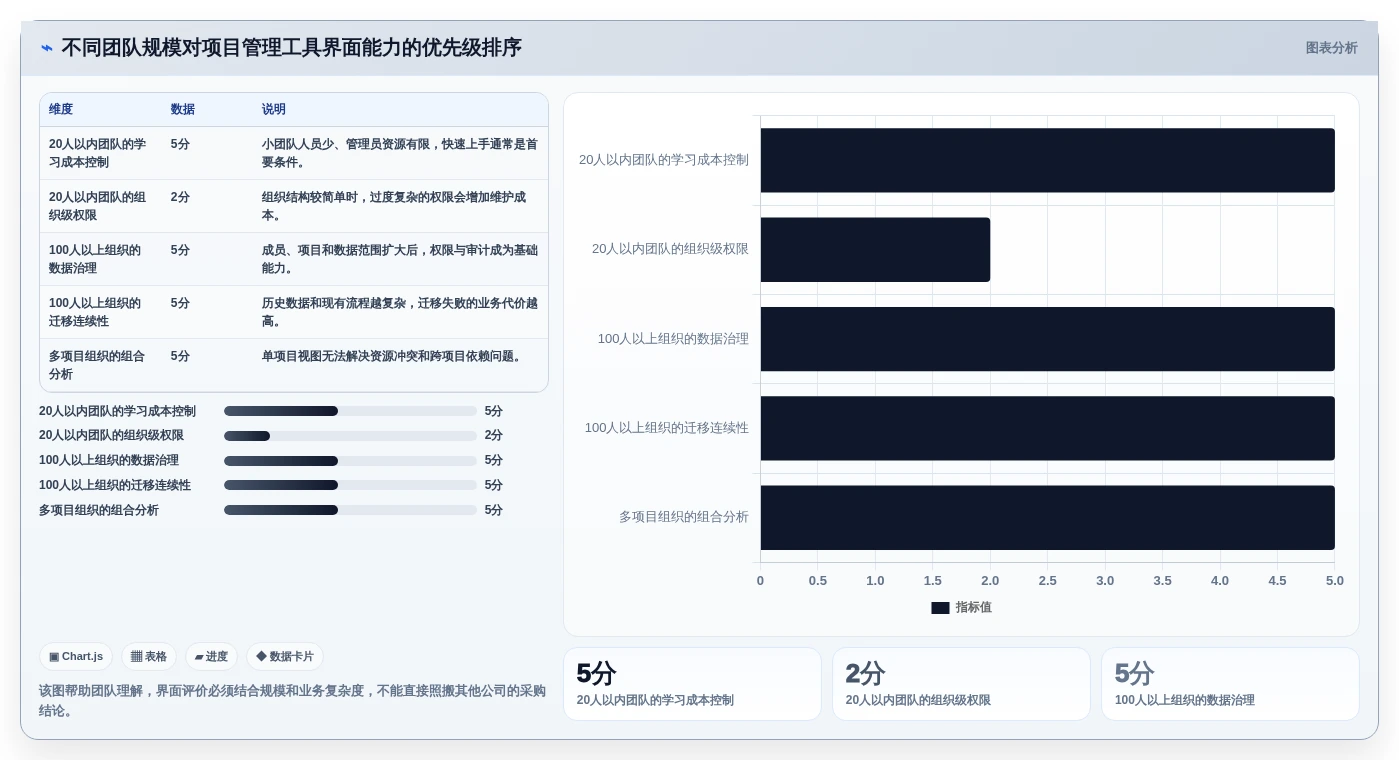Toggle the 指标值 legend swatch

point(940,607)
